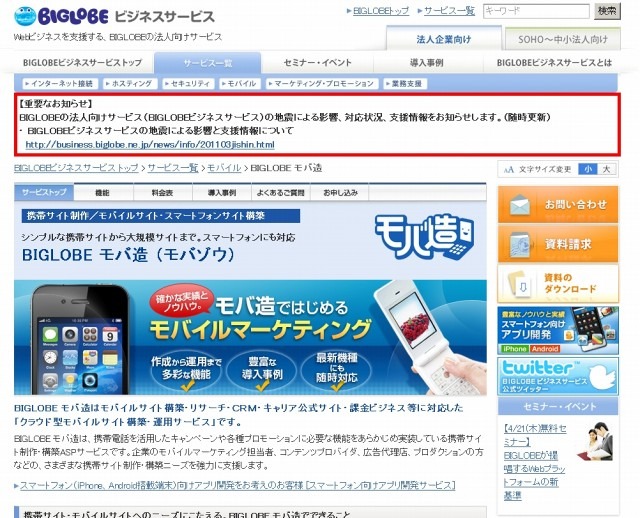This screenshot has height=518, width=640.
Task: Click breadcrumb BIGLOBEビジネスサービストップ
Action: pyautogui.click(x=76, y=168)
